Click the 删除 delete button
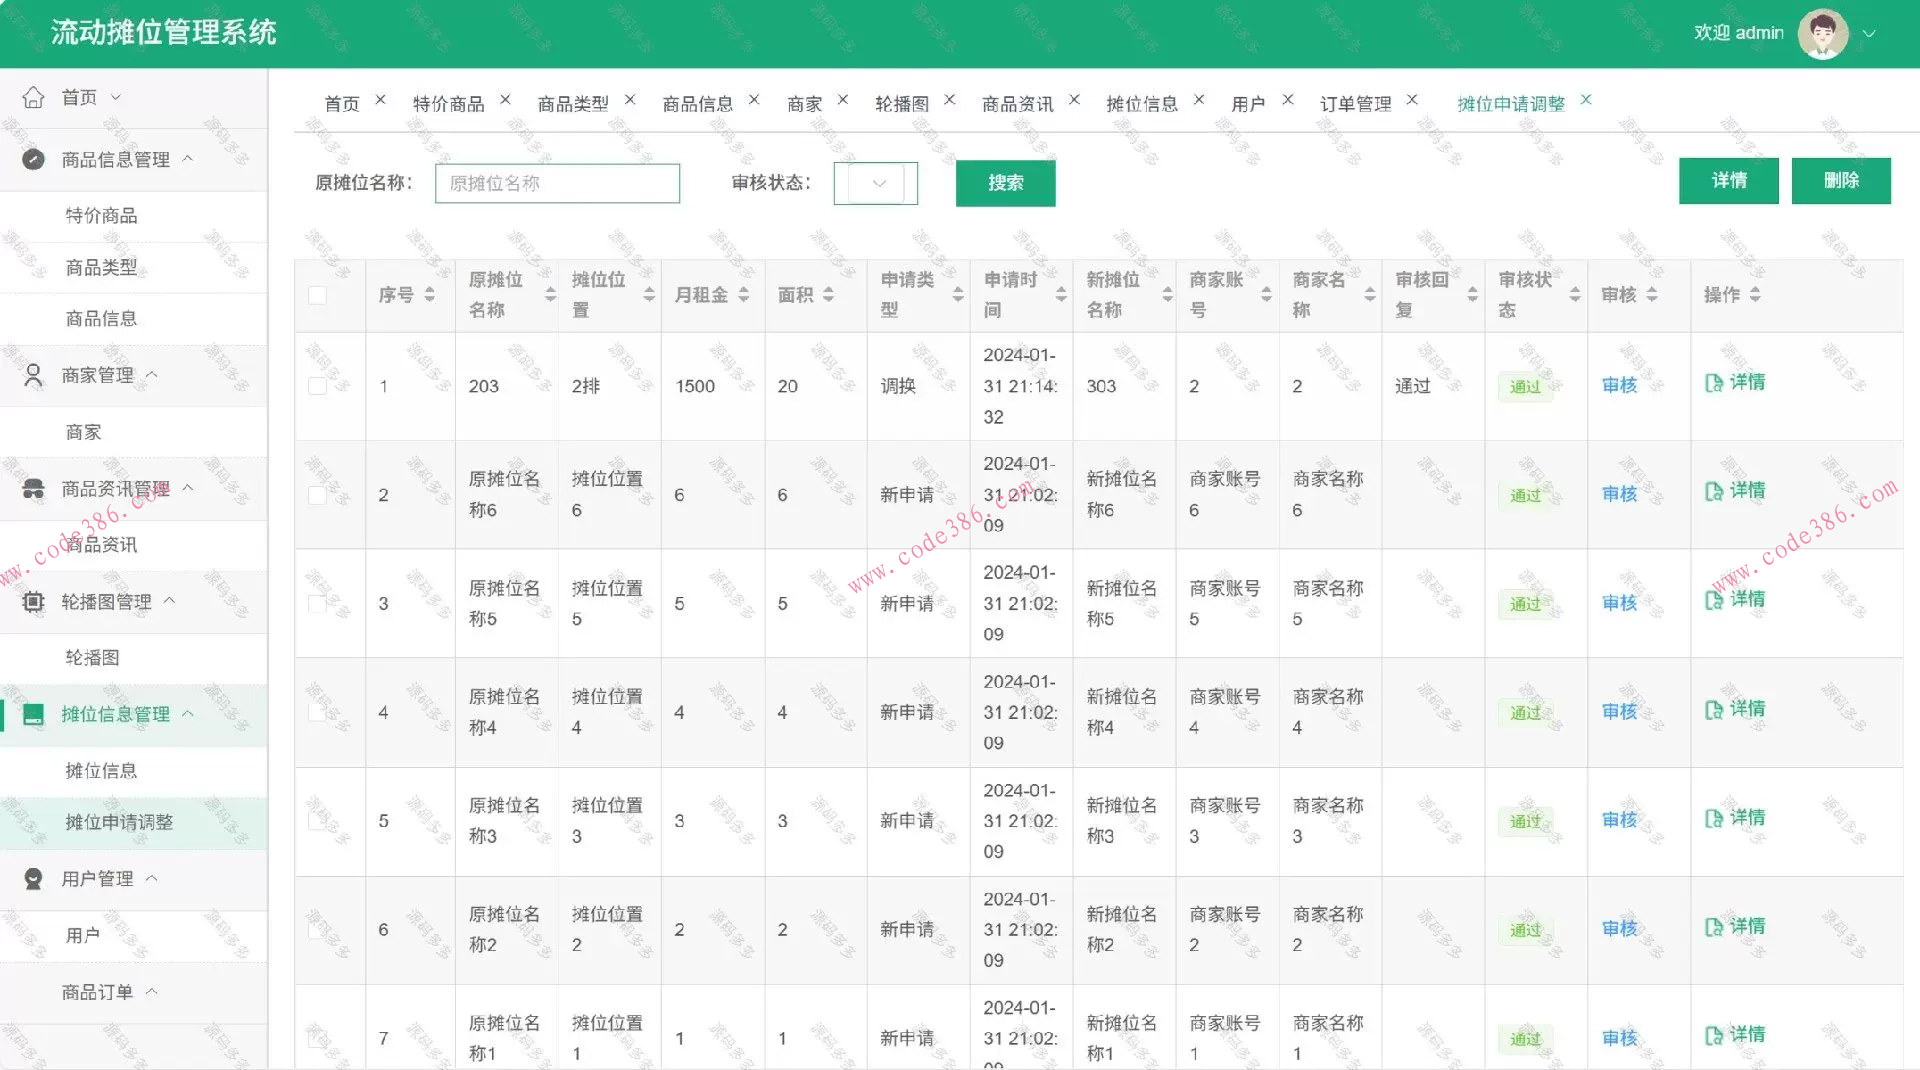Image resolution: width=1920 pixels, height=1070 pixels. 1841,181
